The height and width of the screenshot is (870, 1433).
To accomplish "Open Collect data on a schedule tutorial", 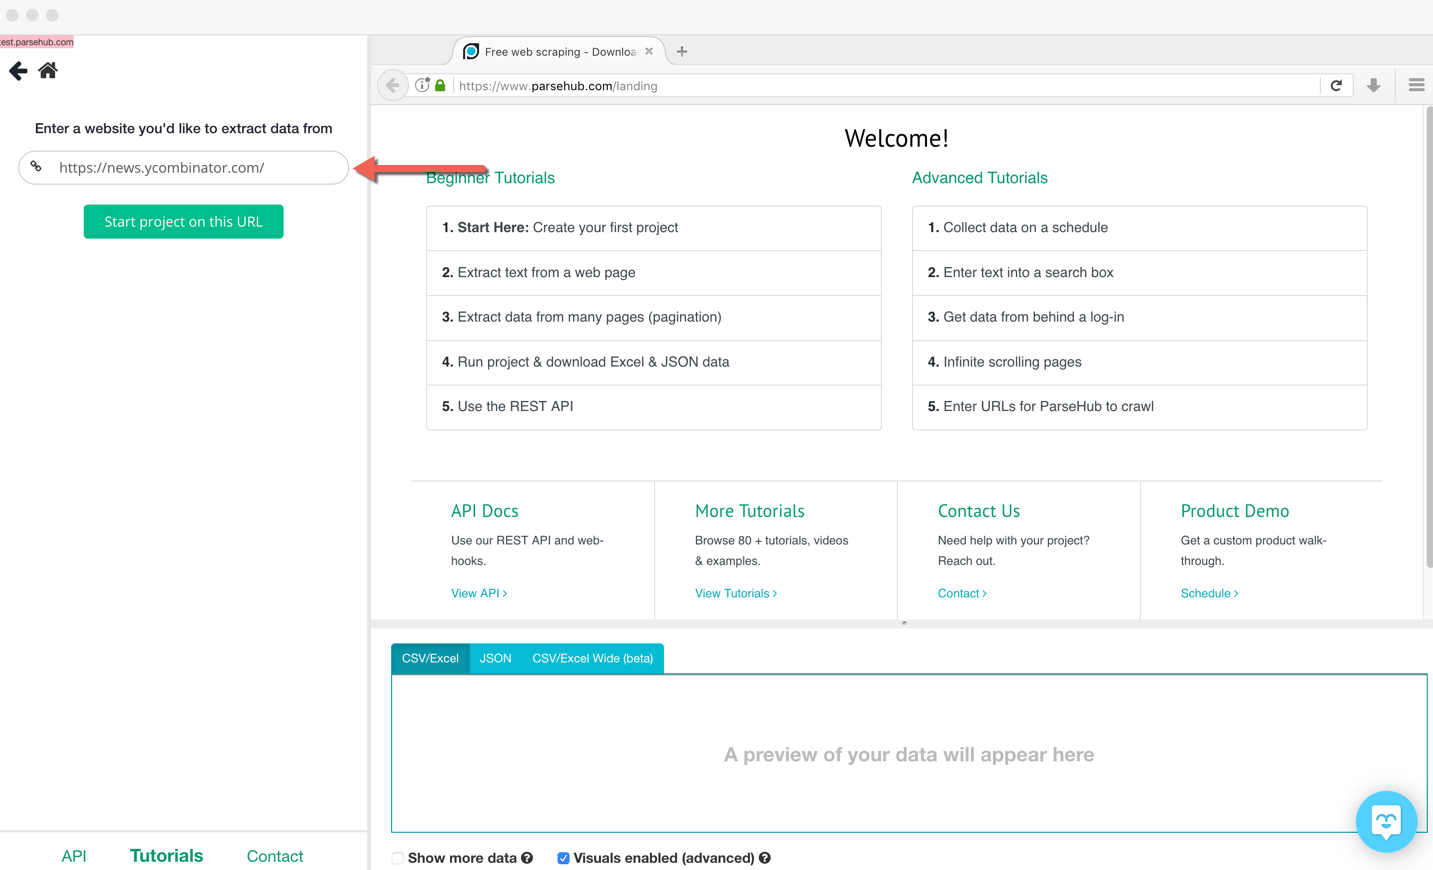I will (1140, 228).
